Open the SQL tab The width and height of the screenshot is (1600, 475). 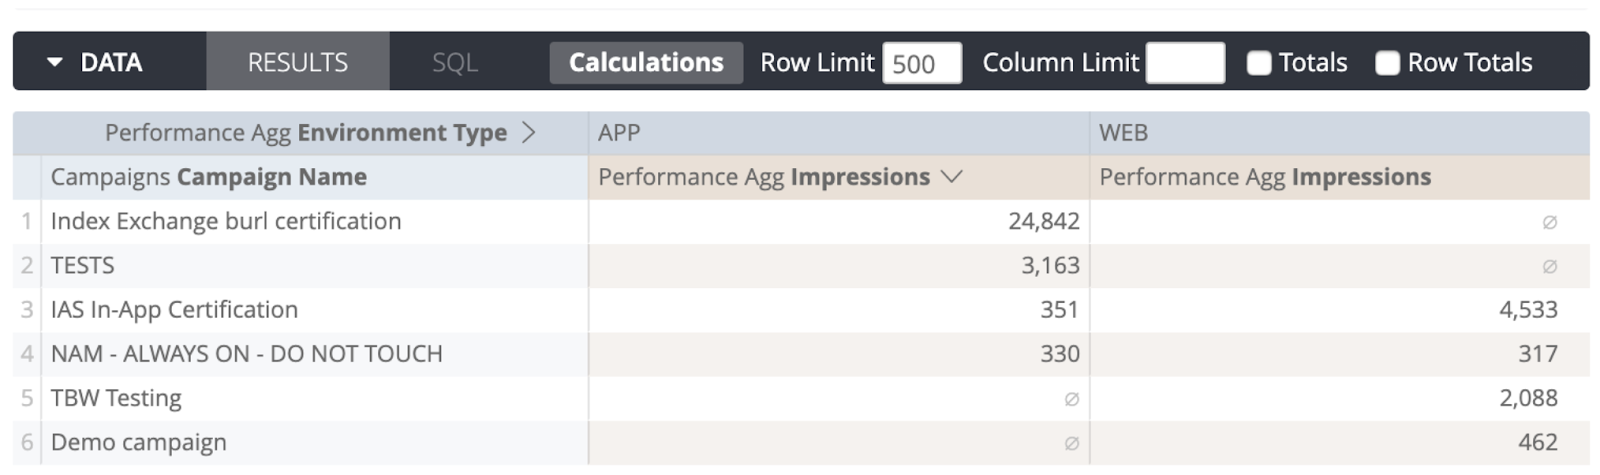point(454,63)
